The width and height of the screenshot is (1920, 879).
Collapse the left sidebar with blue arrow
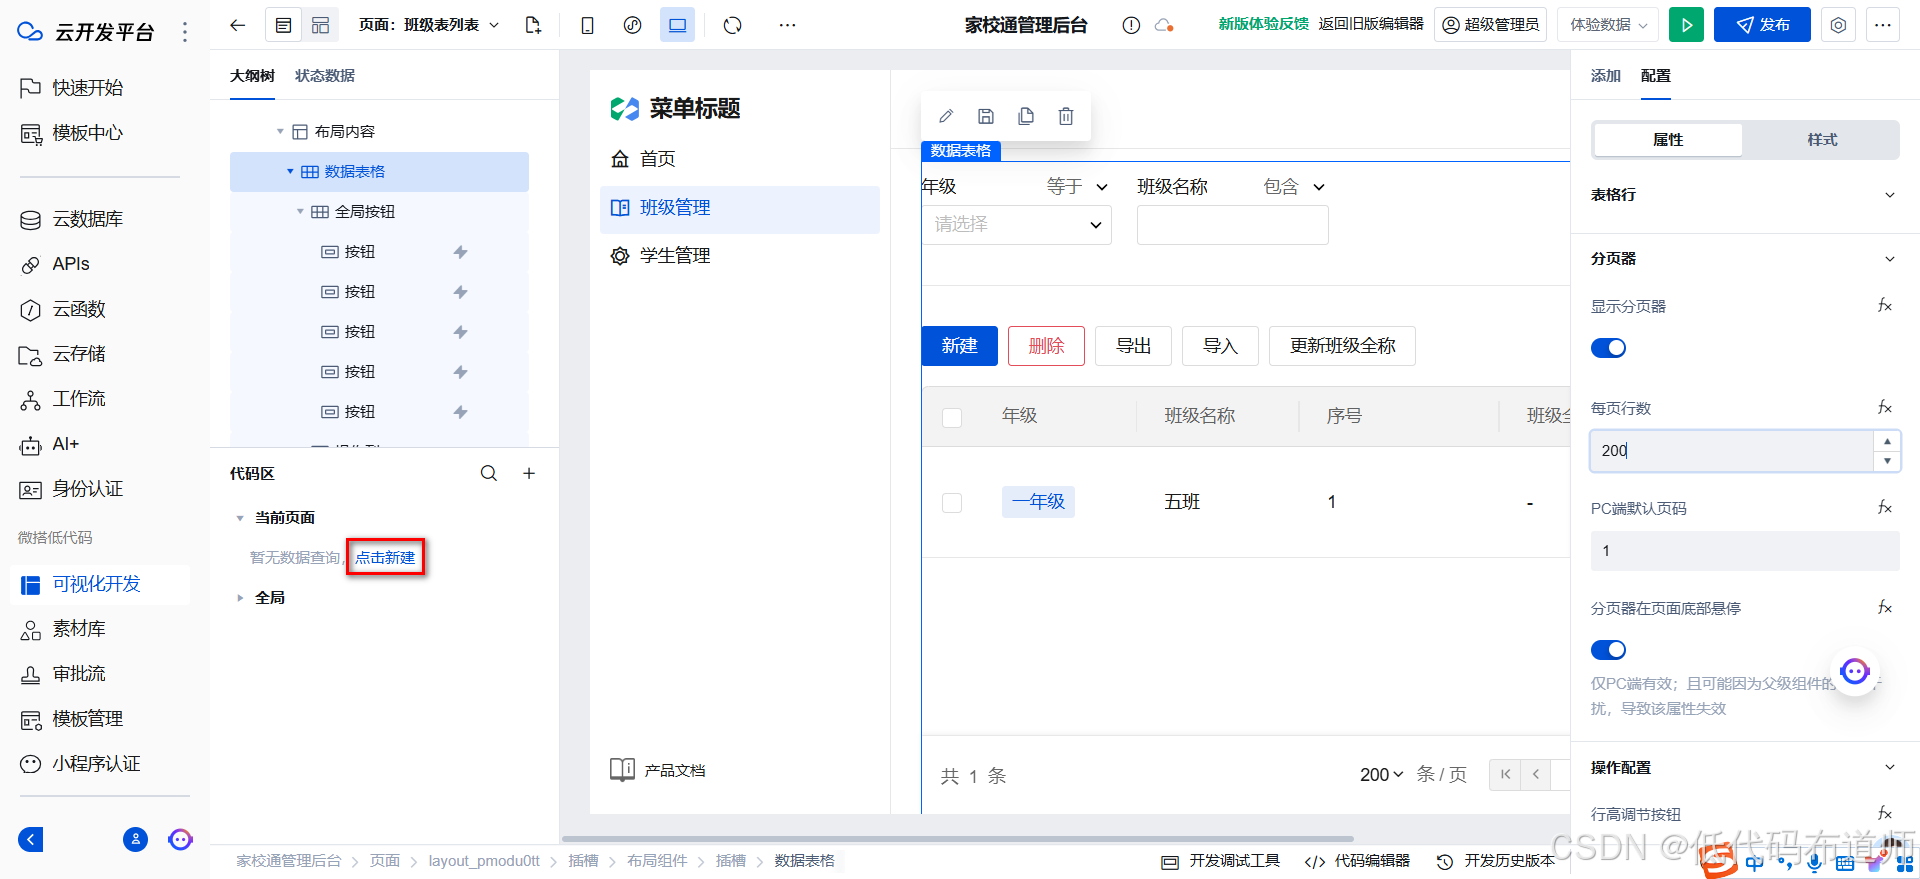pos(31,839)
